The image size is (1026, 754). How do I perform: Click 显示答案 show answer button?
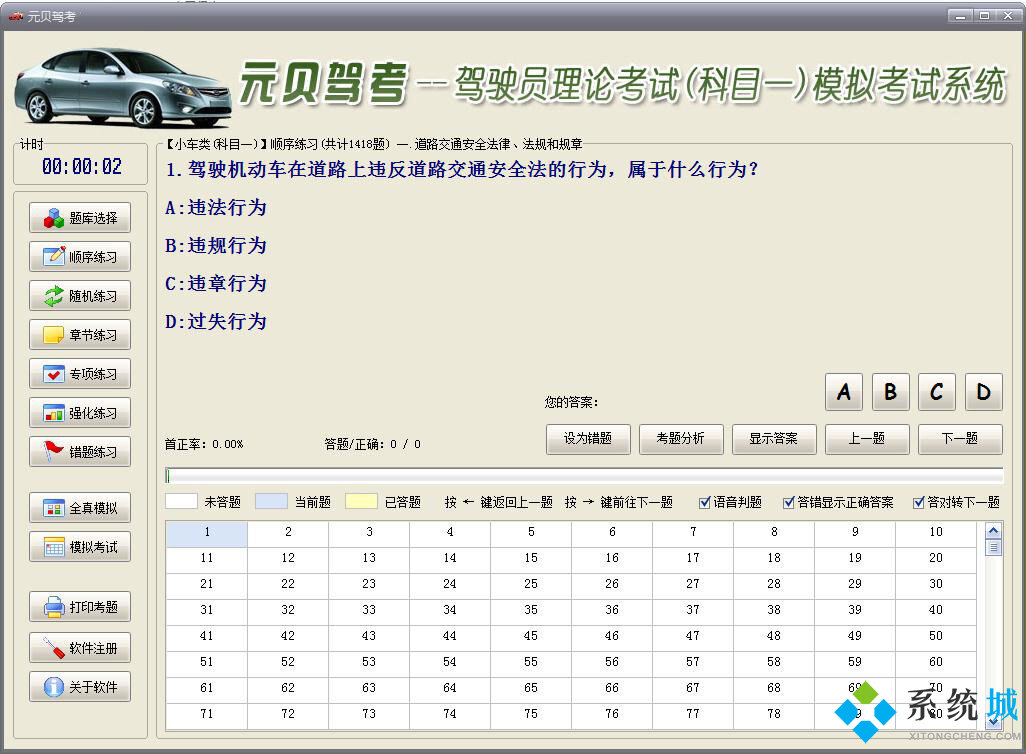click(x=774, y=439)
